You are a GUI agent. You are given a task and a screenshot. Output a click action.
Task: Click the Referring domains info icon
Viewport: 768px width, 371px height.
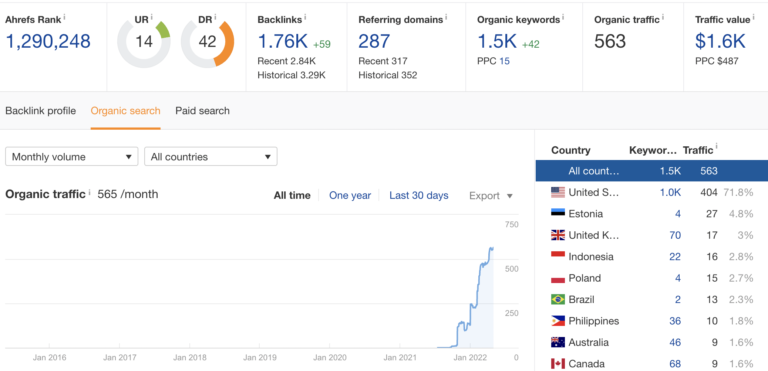(x=447, y=17)
